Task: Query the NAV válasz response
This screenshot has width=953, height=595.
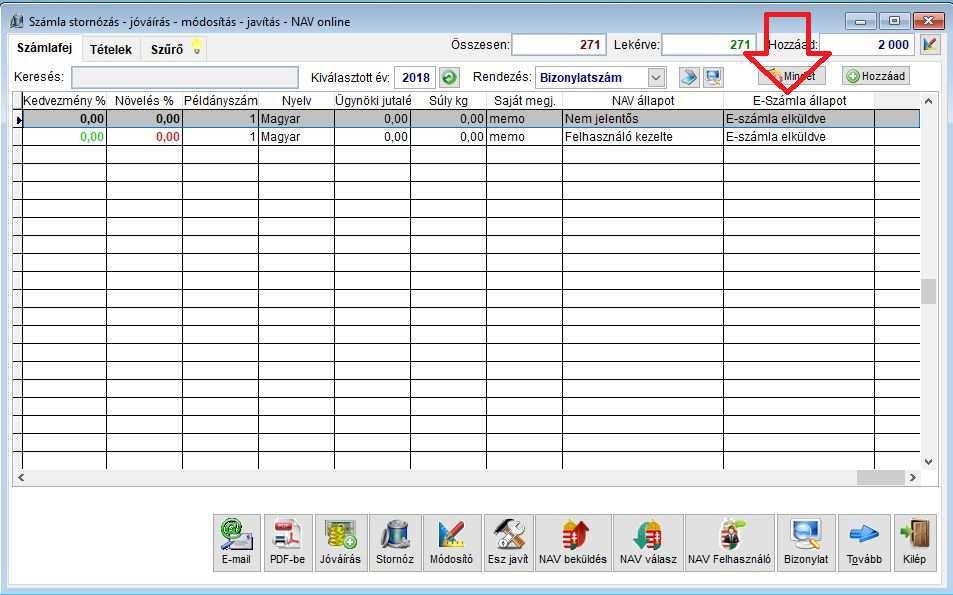Action: coord(649,543)
